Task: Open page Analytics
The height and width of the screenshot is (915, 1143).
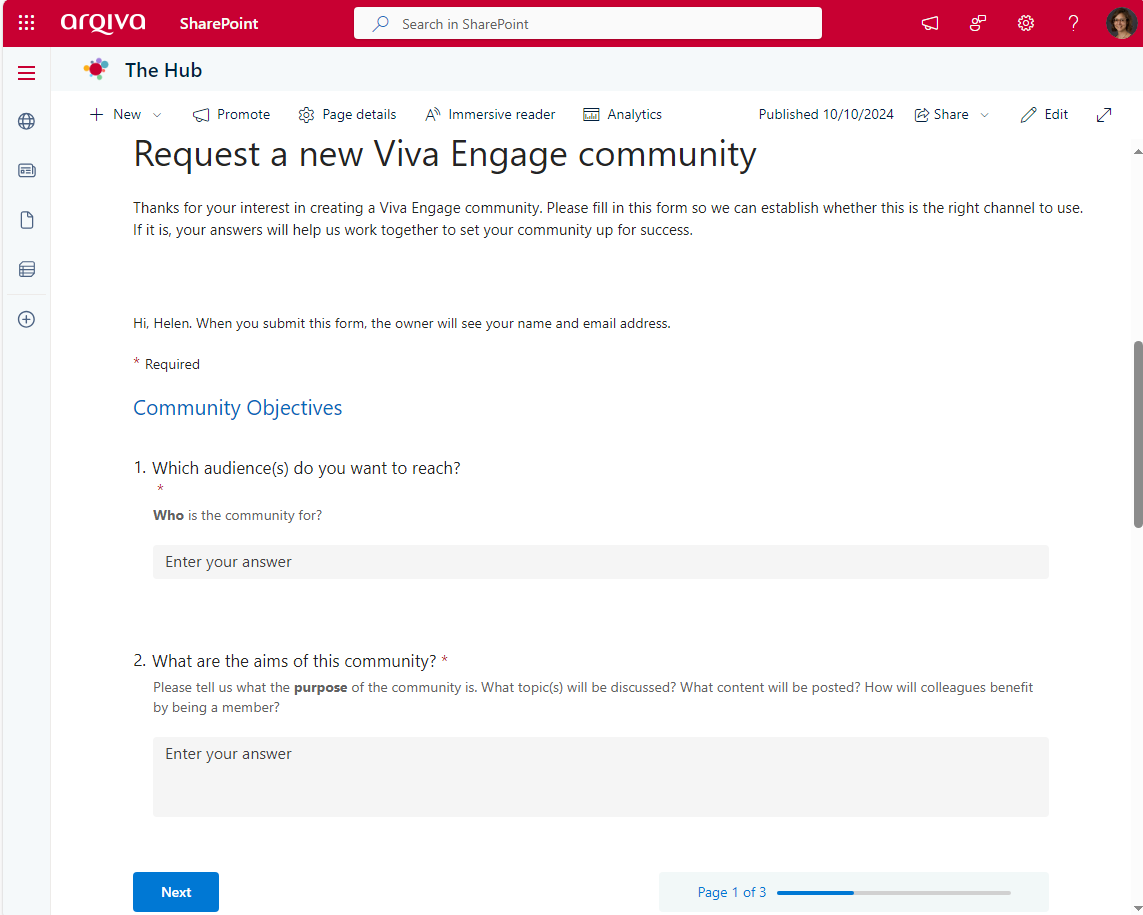Action: click(x=623, y=114)
